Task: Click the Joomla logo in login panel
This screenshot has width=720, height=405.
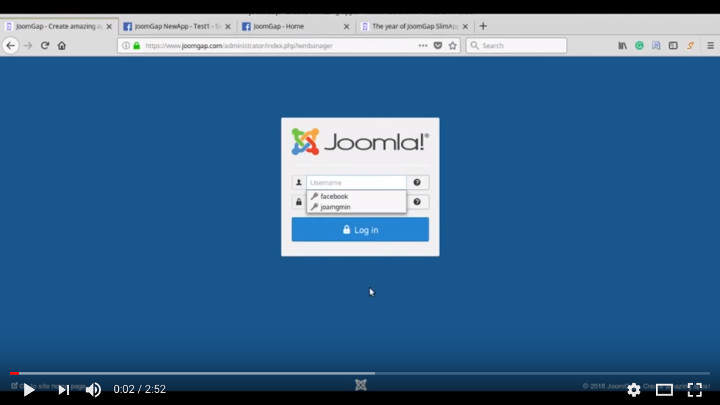Action: pos(360,141)
